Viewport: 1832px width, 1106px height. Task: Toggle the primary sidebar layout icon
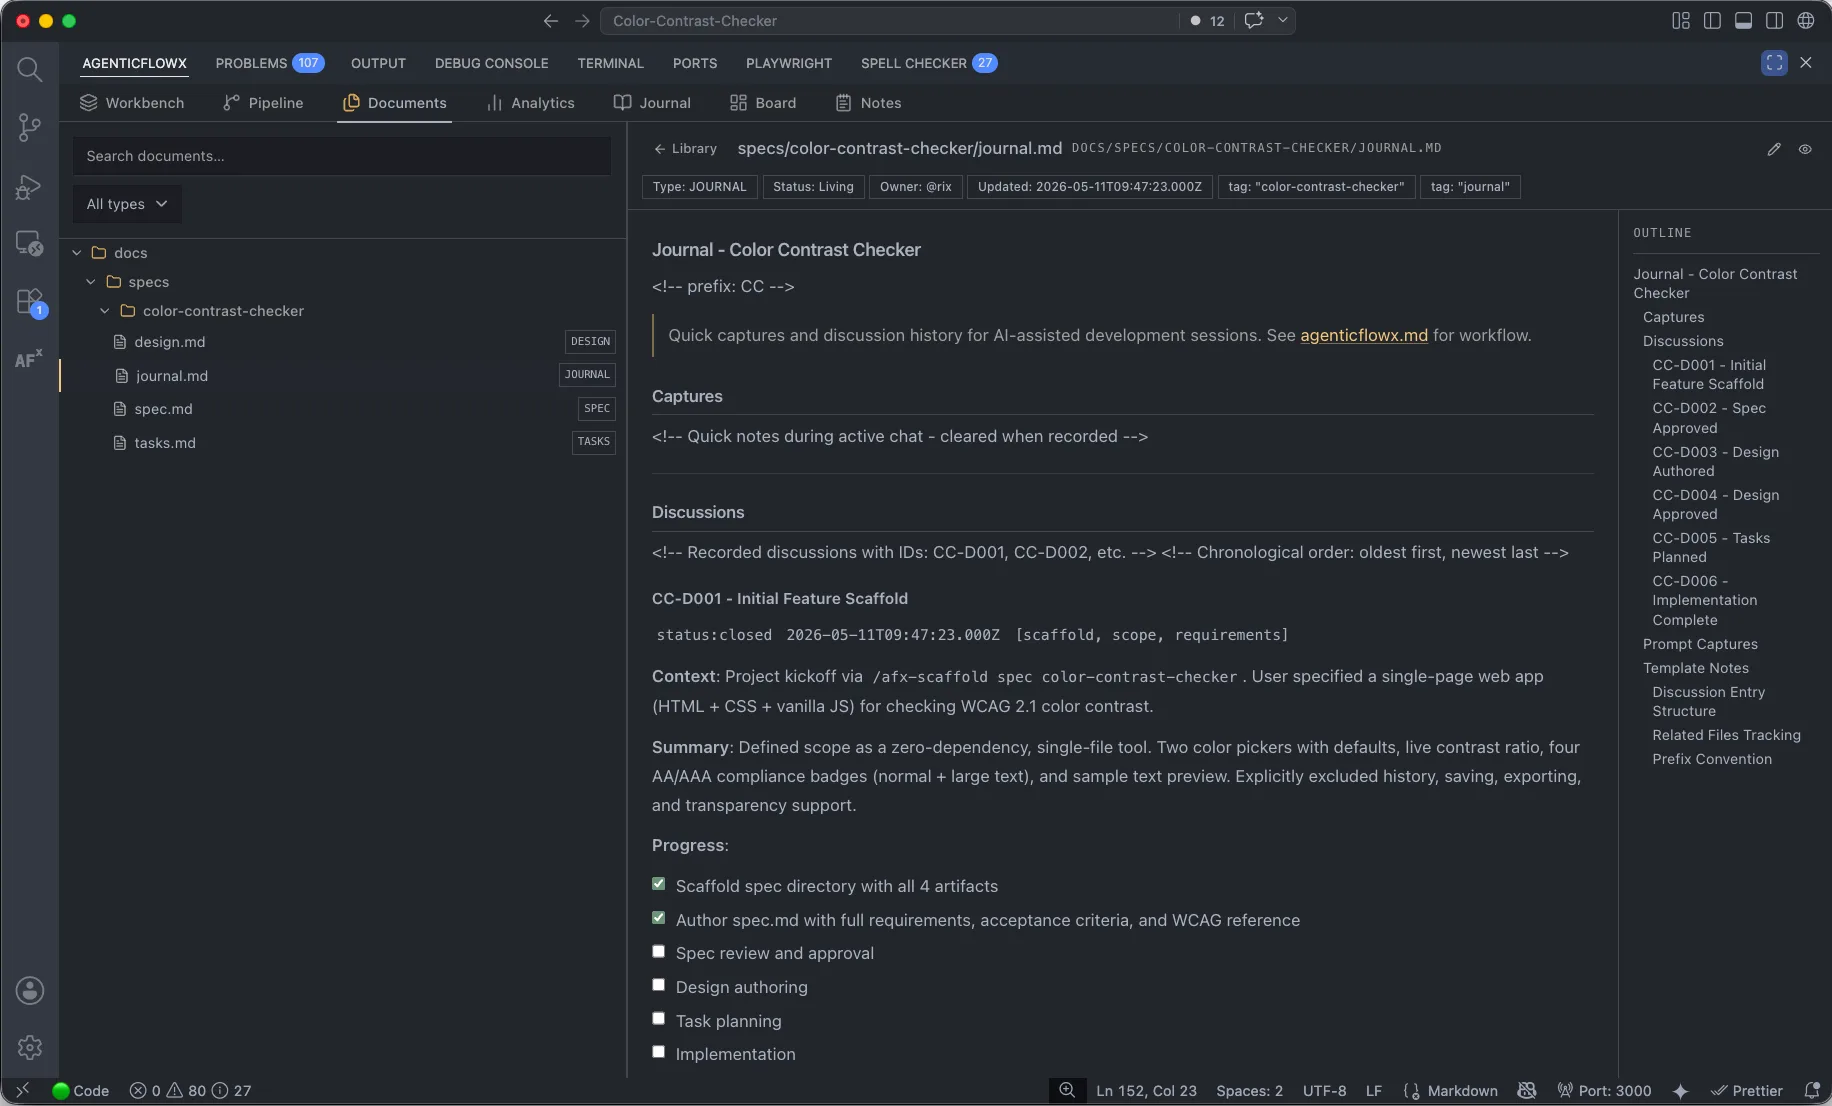1712,21
